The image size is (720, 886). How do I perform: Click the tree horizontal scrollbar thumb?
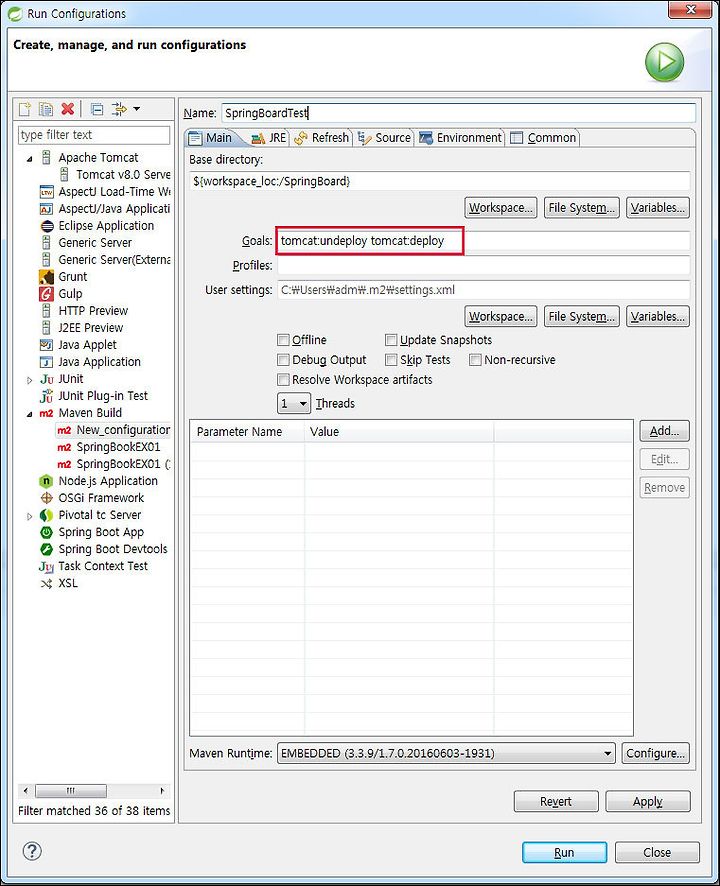click(x=71, y=791)
